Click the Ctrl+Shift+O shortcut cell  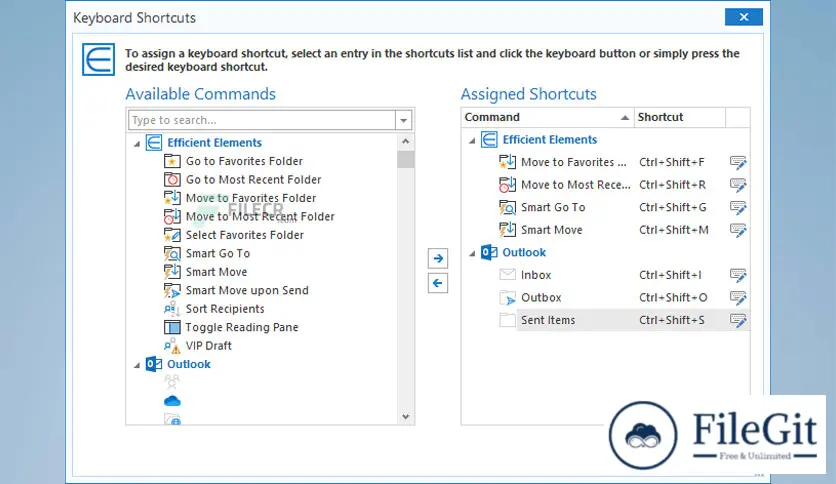[x=673, y=297]
